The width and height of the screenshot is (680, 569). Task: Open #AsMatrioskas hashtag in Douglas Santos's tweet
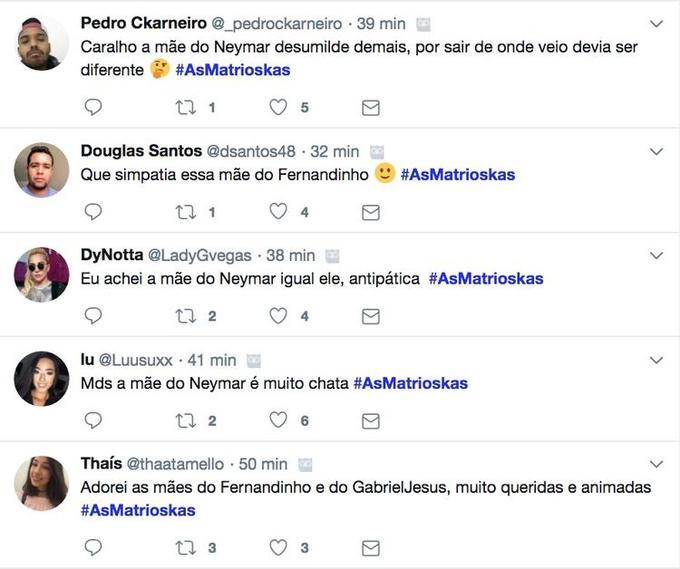click(x=458, y=175)
